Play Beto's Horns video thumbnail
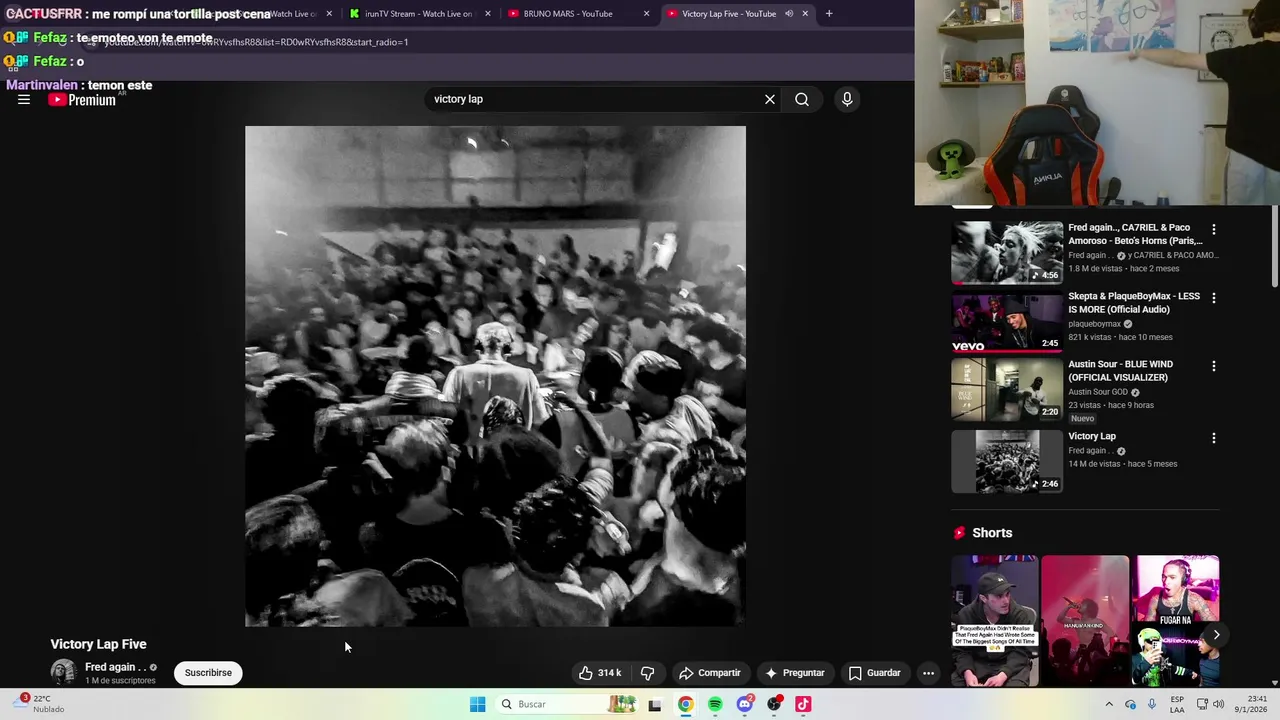The image size is (1280, 720). pos(1007,253)
